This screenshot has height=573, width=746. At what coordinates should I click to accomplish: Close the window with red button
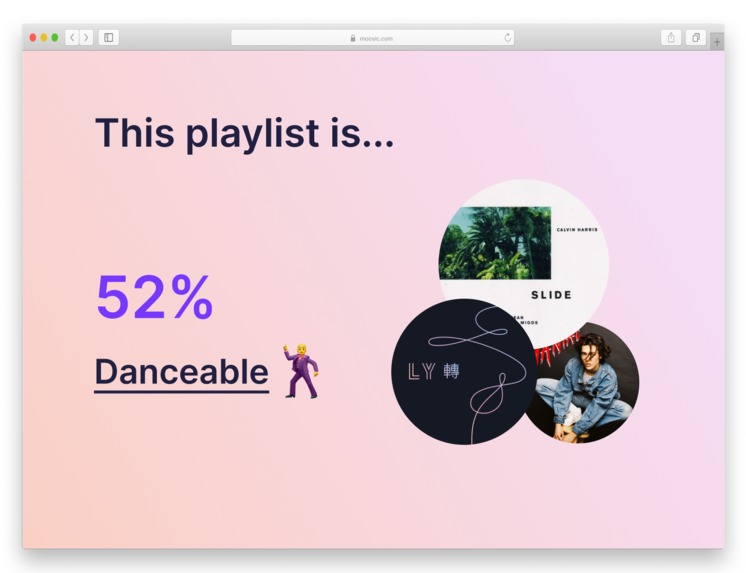coord(33,38)
